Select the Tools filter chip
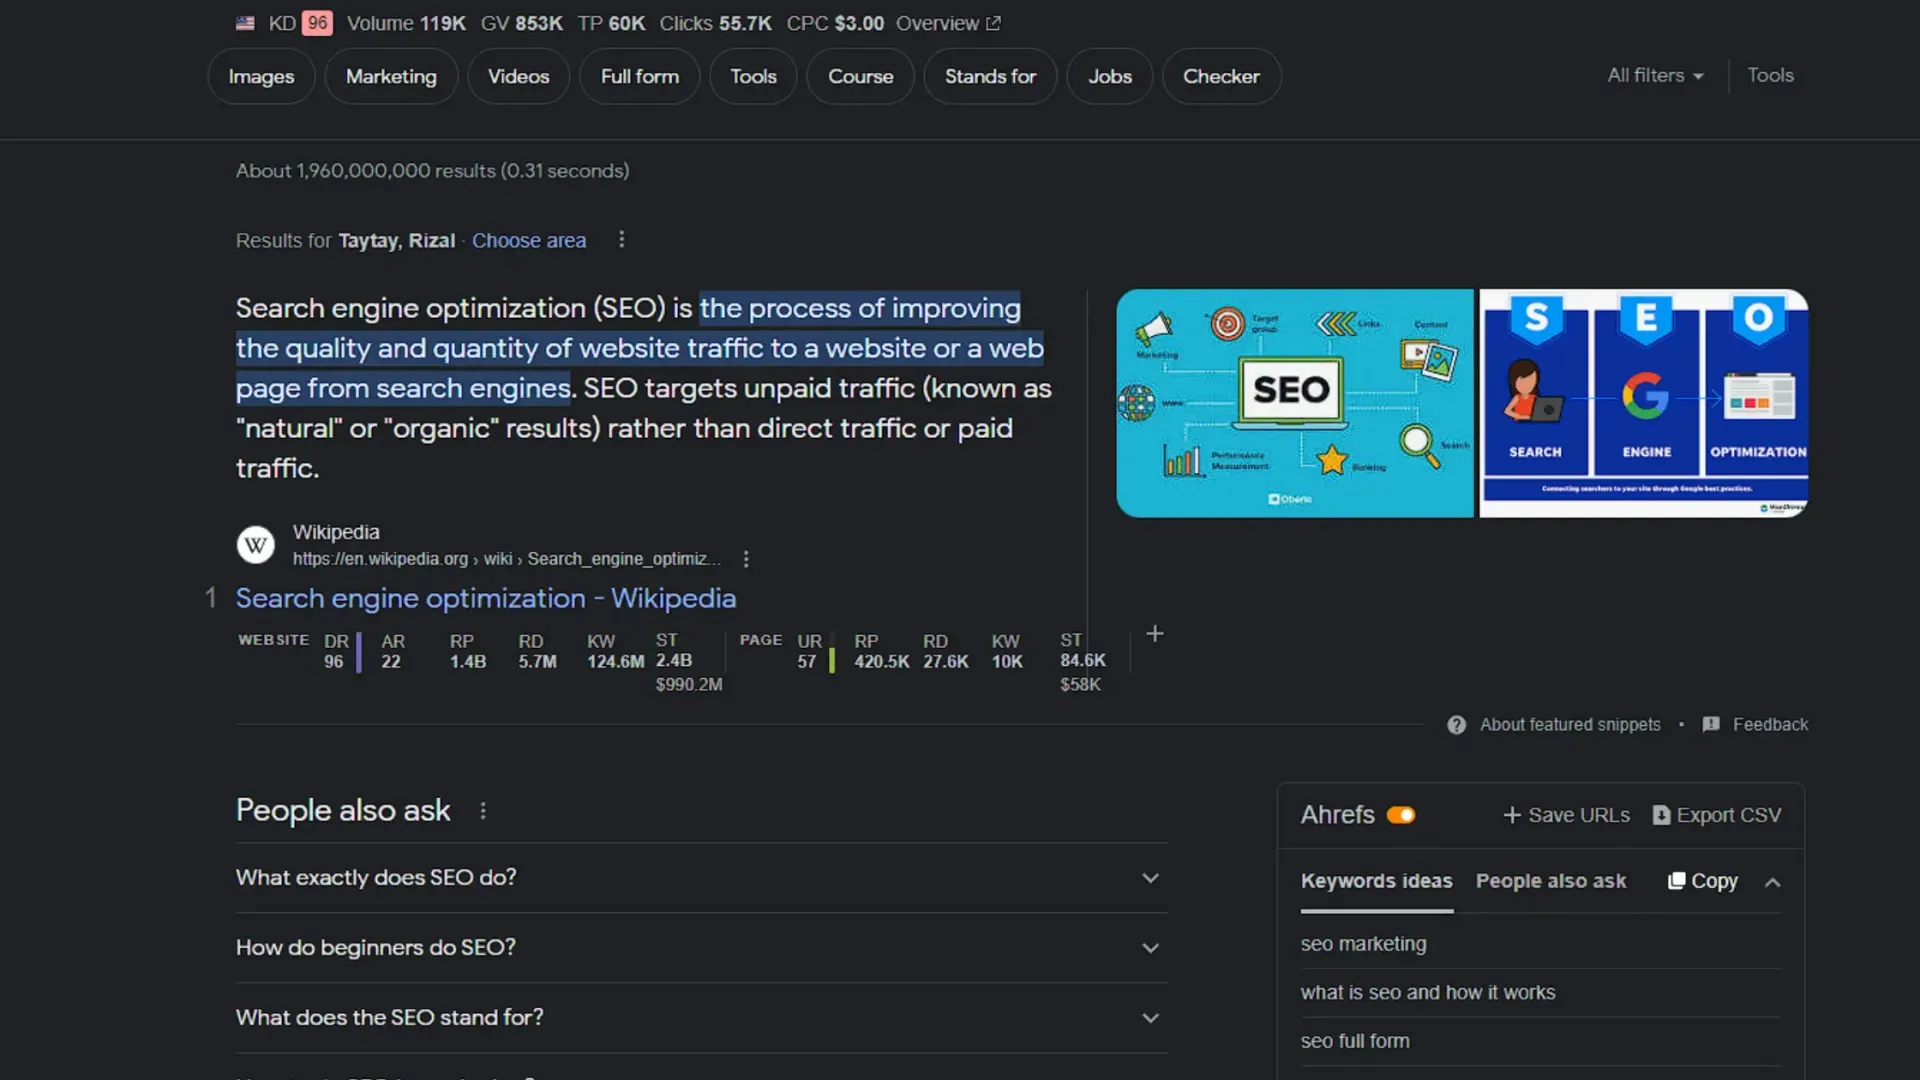The width and height of the screenshot is (1920, 1080). 753,77
